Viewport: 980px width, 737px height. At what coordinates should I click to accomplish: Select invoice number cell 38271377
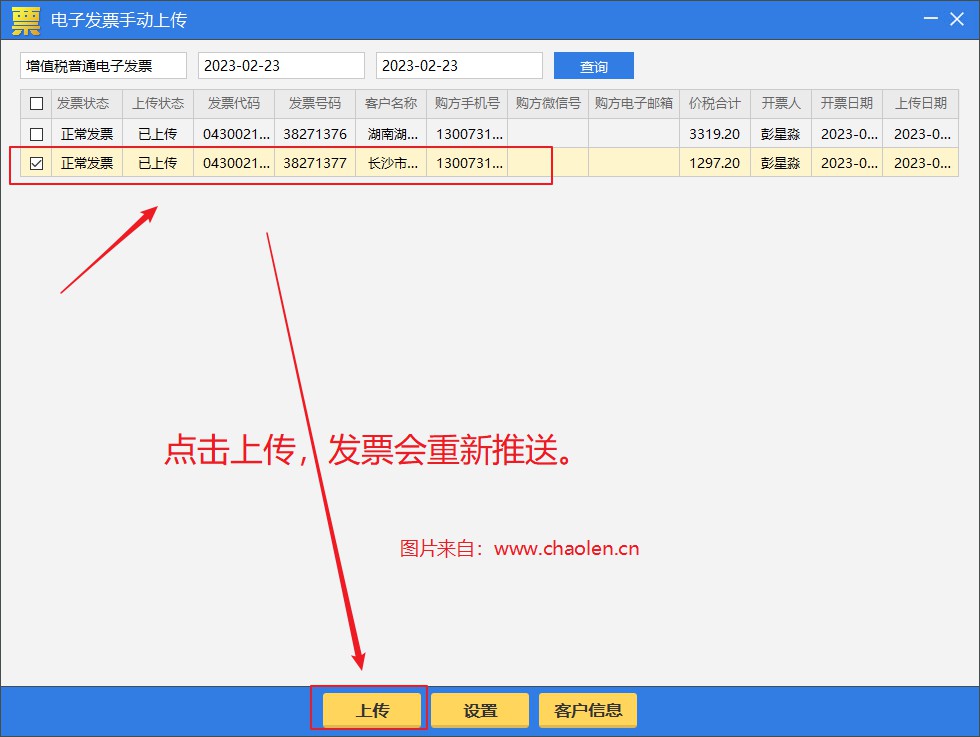coord(315,163)
